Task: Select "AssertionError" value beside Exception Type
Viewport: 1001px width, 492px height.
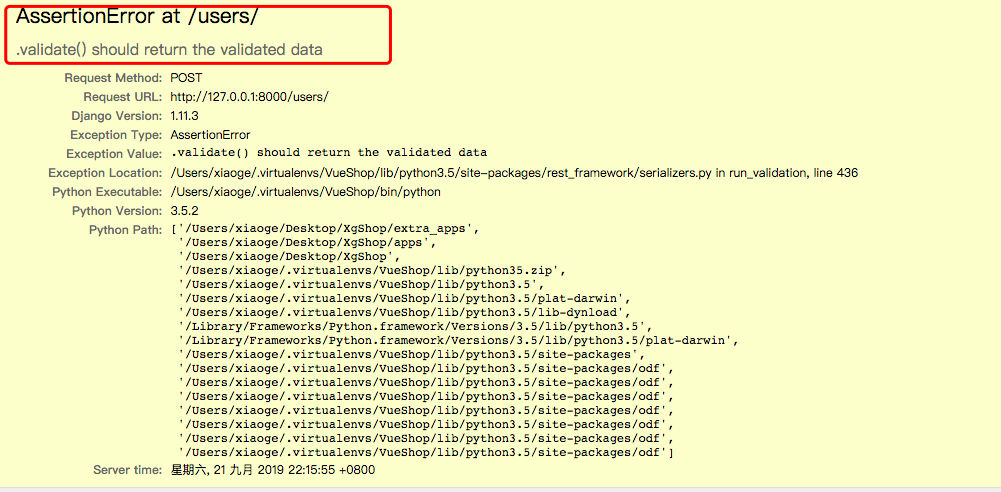Action: click(x=210, y=135)
